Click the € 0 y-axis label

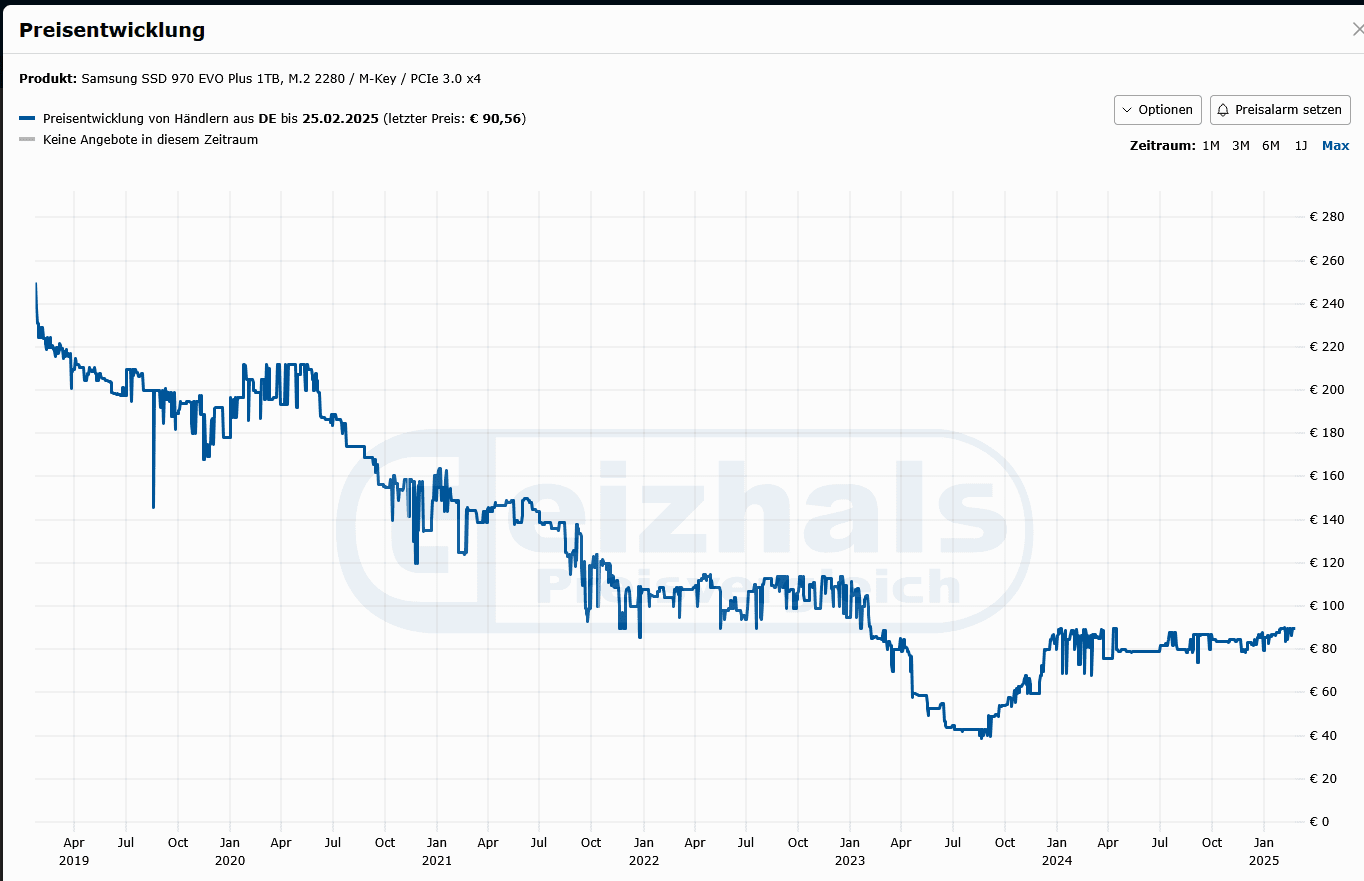(x=1319, y=822)
